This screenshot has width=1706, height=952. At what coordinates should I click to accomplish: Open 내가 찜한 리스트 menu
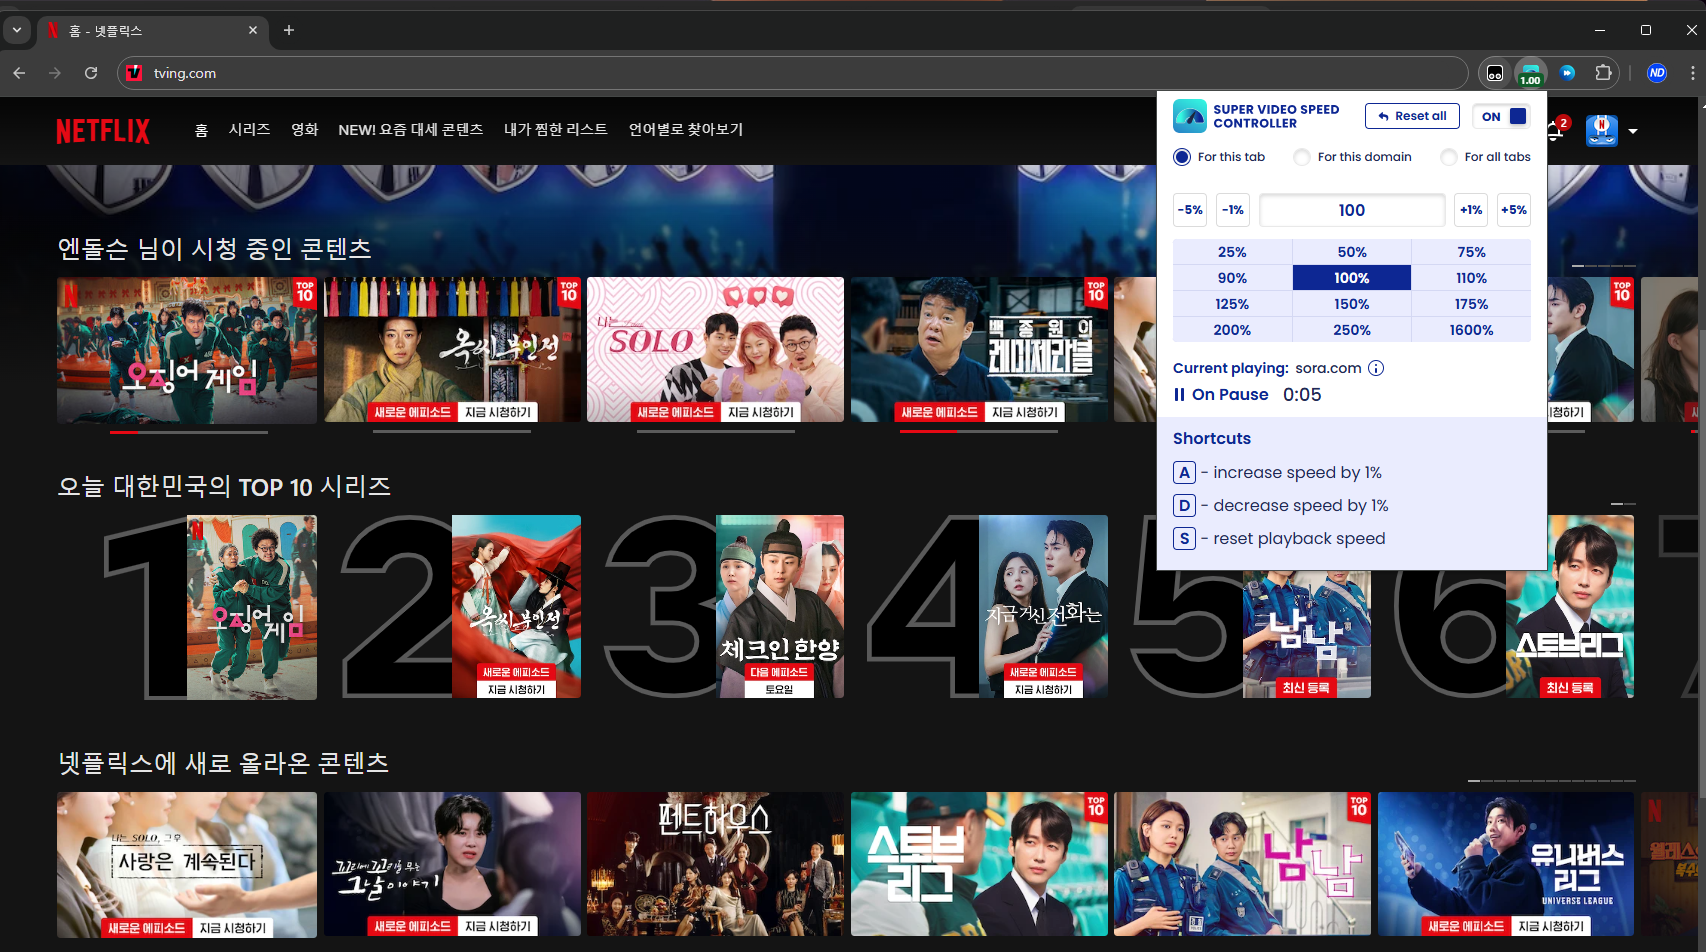pos(556,130)
